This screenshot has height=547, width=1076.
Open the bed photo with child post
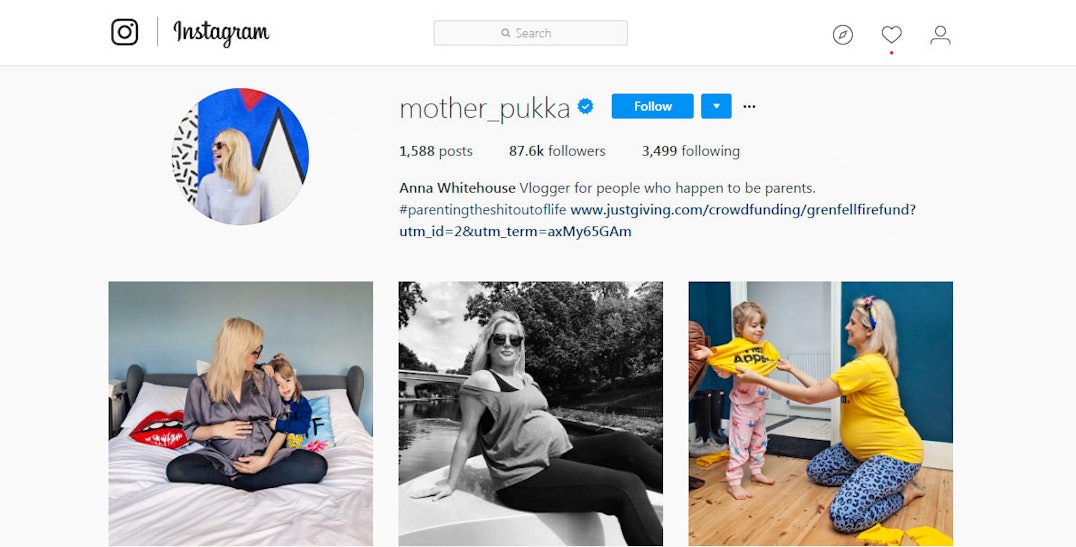[241, 414]
